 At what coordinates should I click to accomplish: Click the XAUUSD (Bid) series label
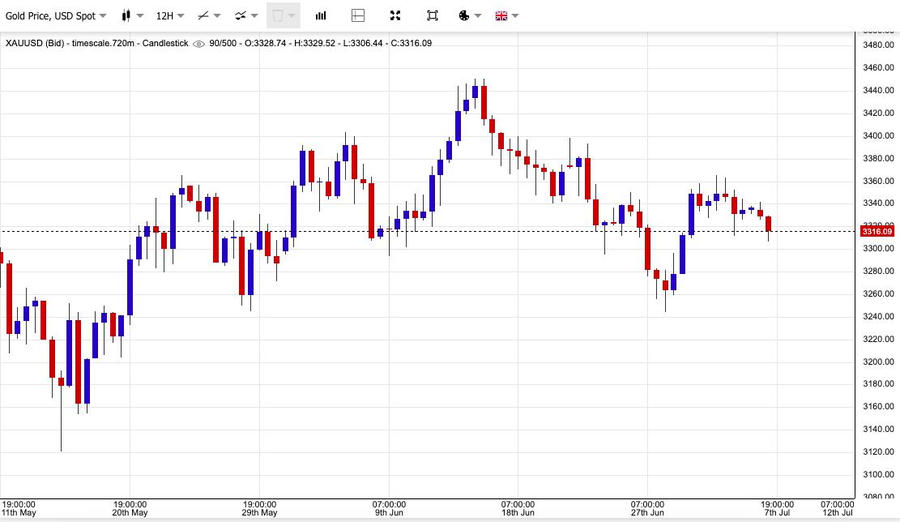coord(35,43)
